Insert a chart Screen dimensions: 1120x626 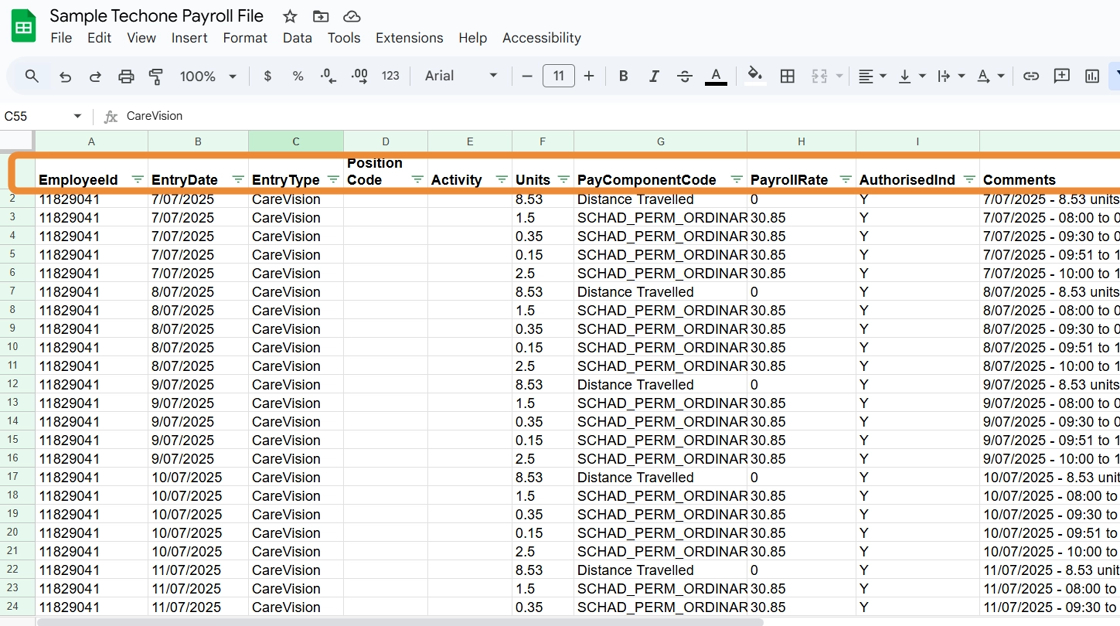pyautogui.click(x=1092, y=76)
